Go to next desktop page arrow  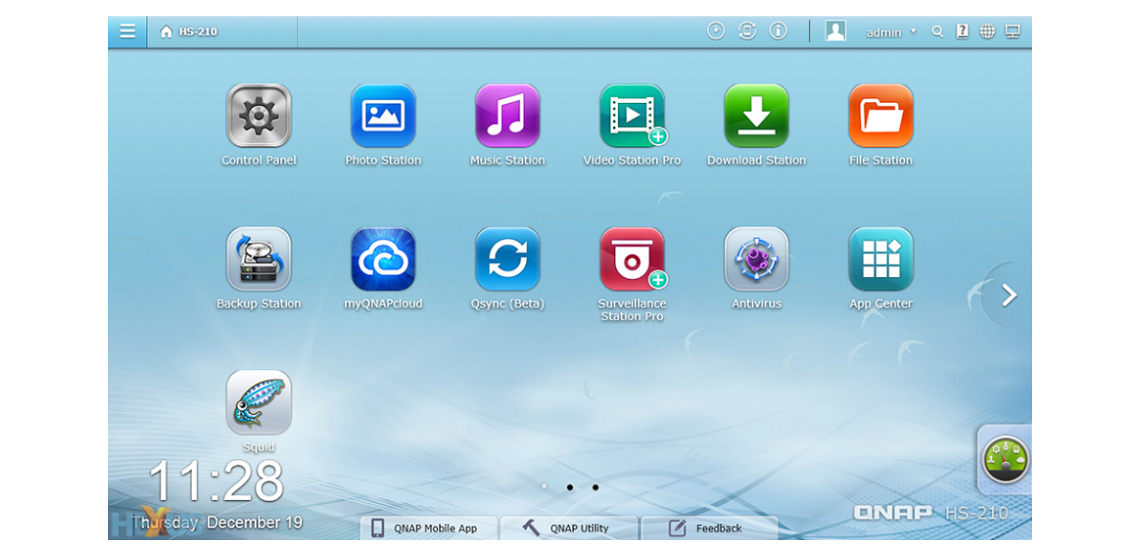click(1008, 295)
